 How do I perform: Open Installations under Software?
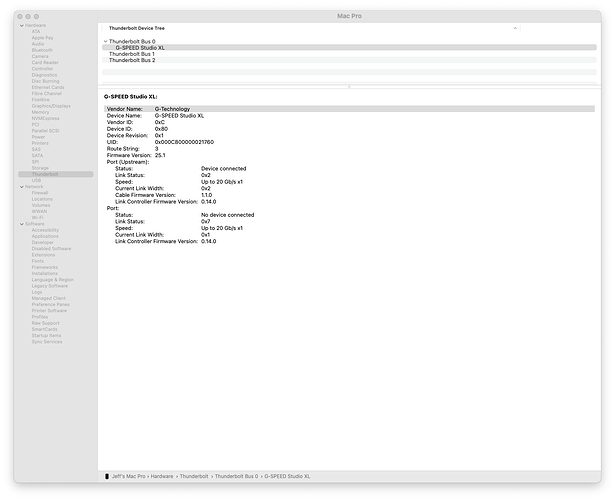pyautogui.click(x=45, y=274)
